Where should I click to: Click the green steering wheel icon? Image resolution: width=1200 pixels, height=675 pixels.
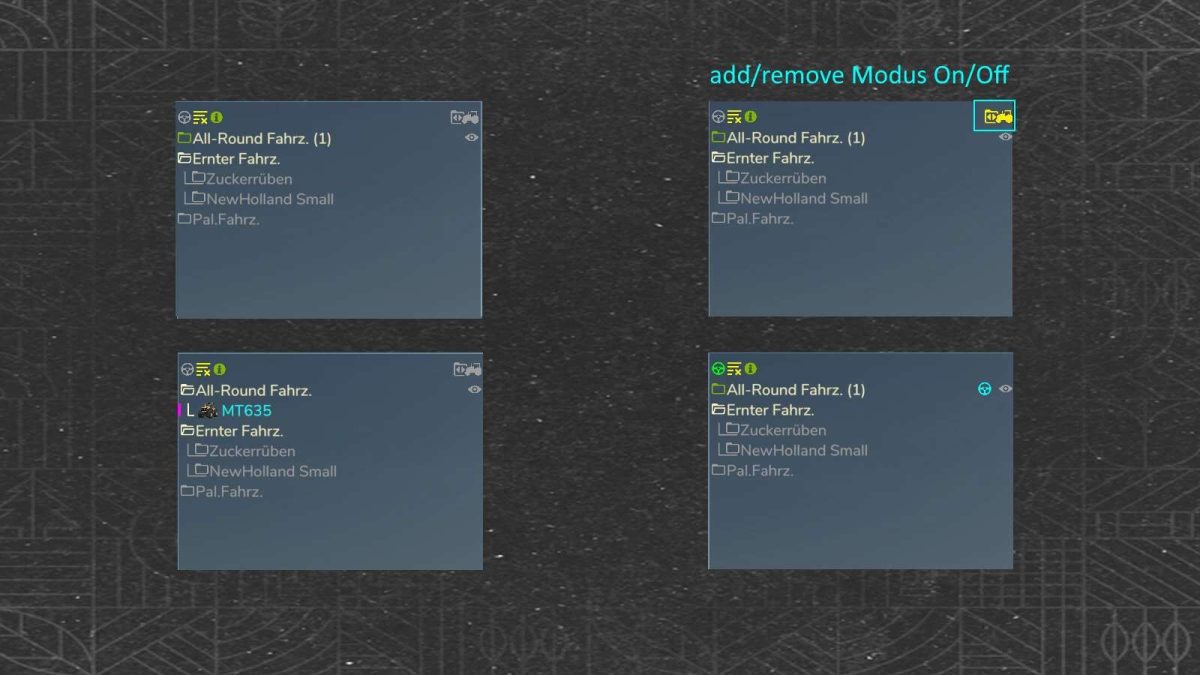[717, 369]
